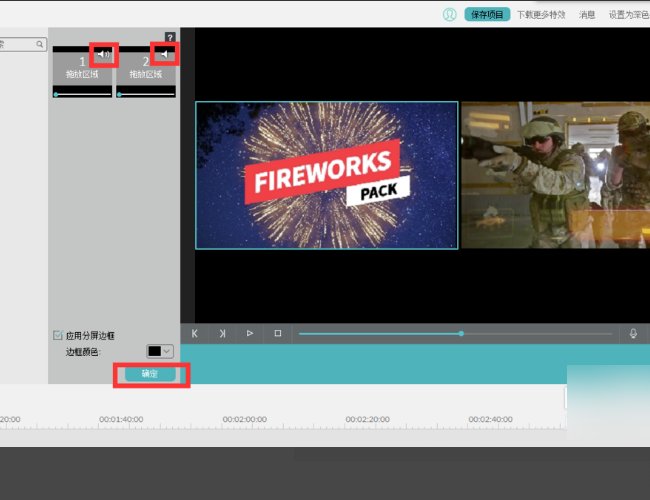Step to next frame in preview
Viewport: 650px width, 500px height.
[x=222, y=333]
